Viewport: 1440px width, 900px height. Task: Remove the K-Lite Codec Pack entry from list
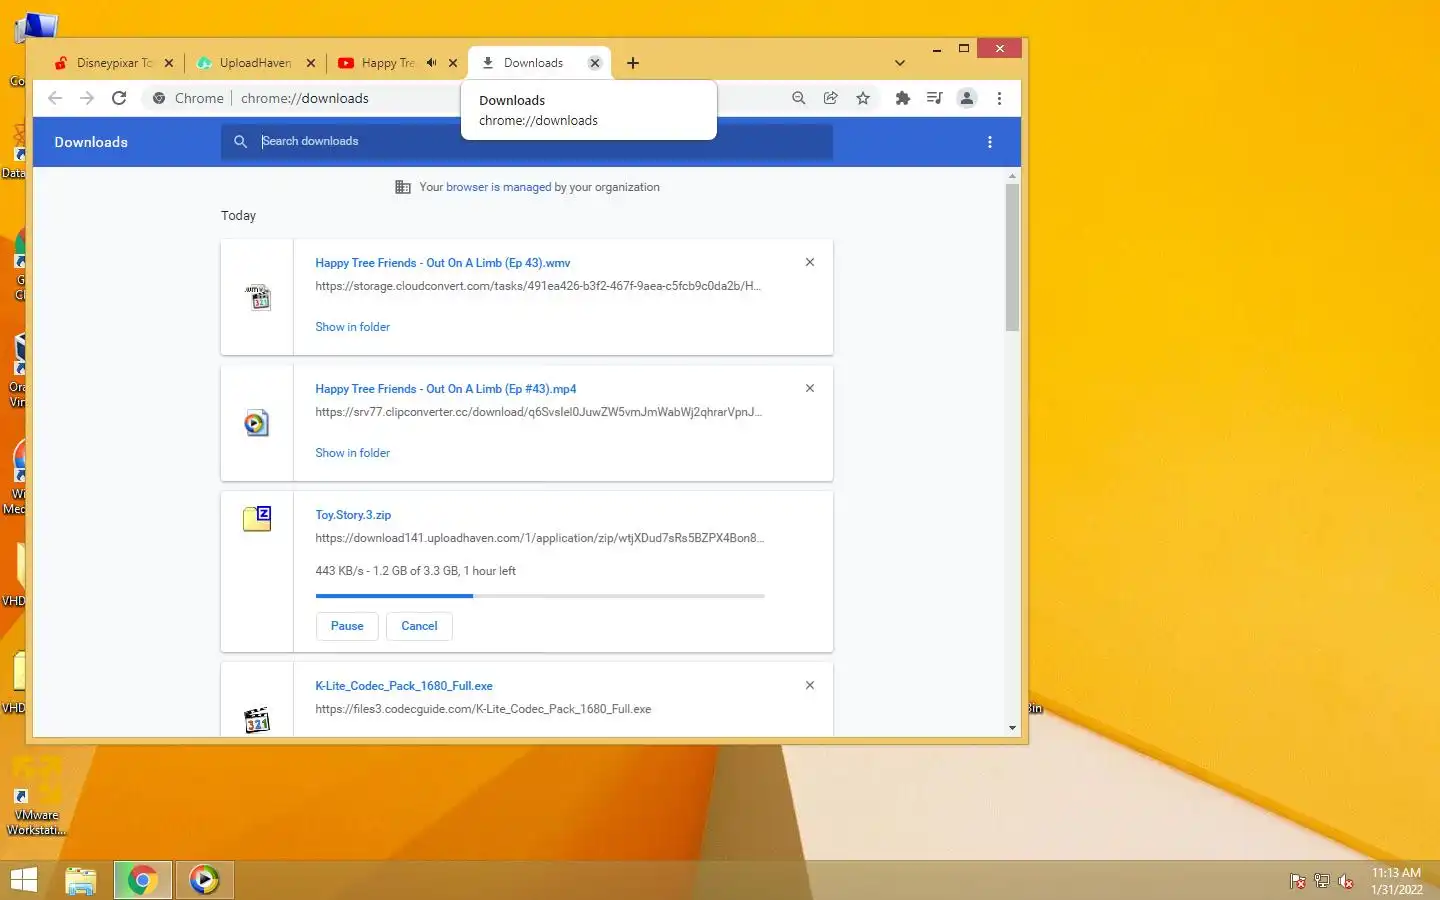coord(810,685)
